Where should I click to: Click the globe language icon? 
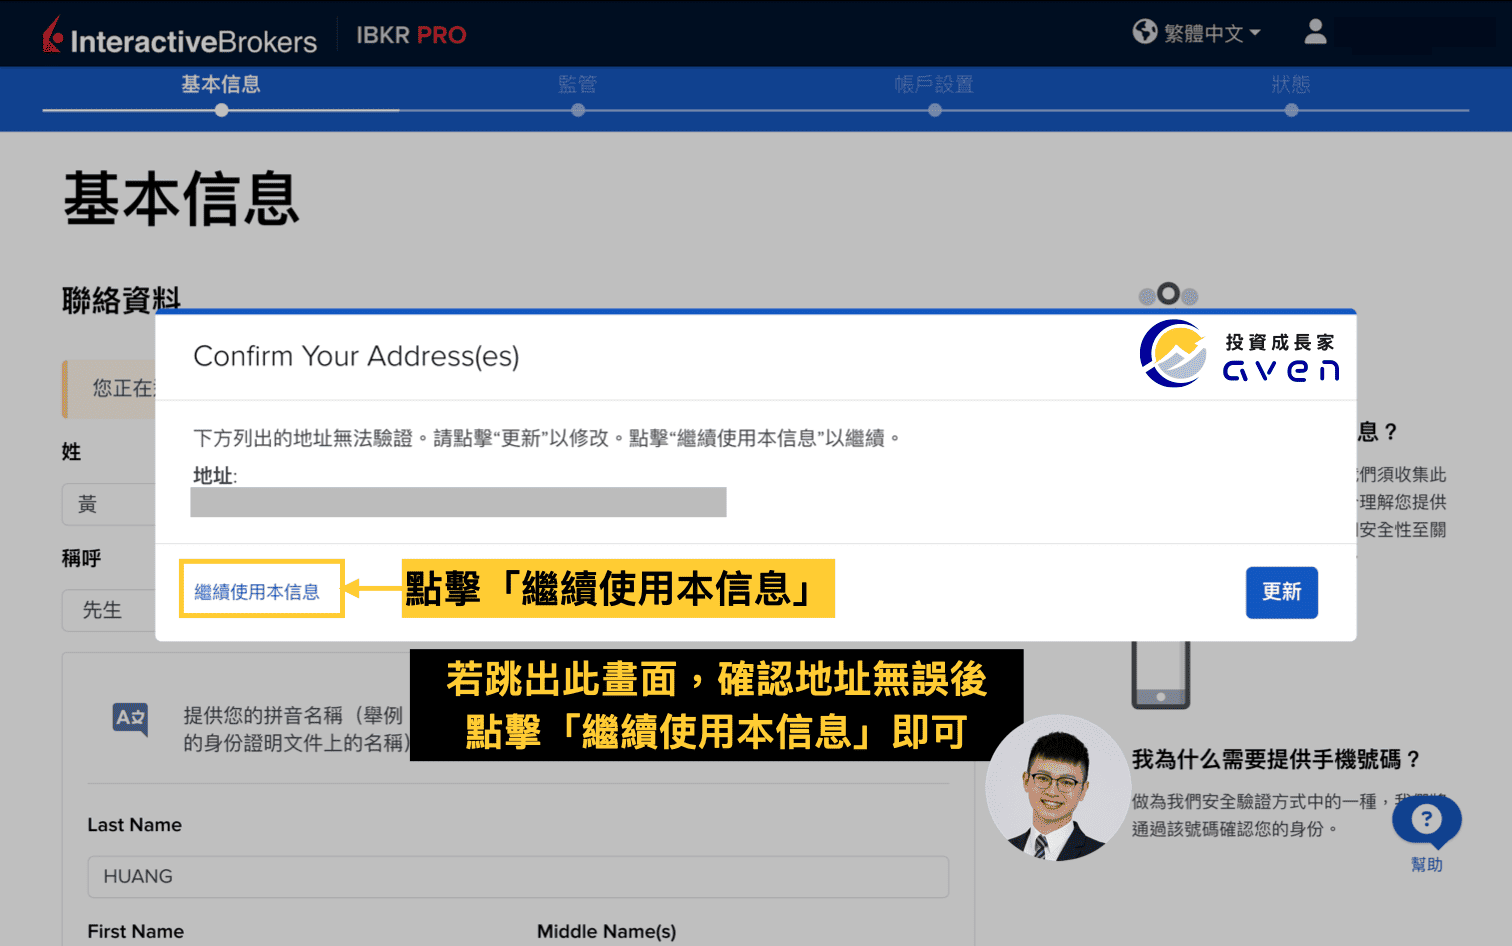point(1145,31)
